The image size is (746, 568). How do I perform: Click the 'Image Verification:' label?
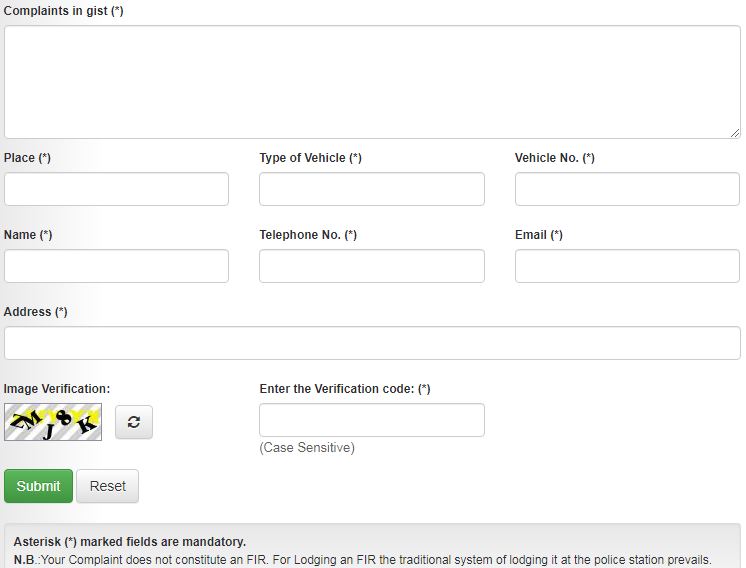[x=57, y=389]
